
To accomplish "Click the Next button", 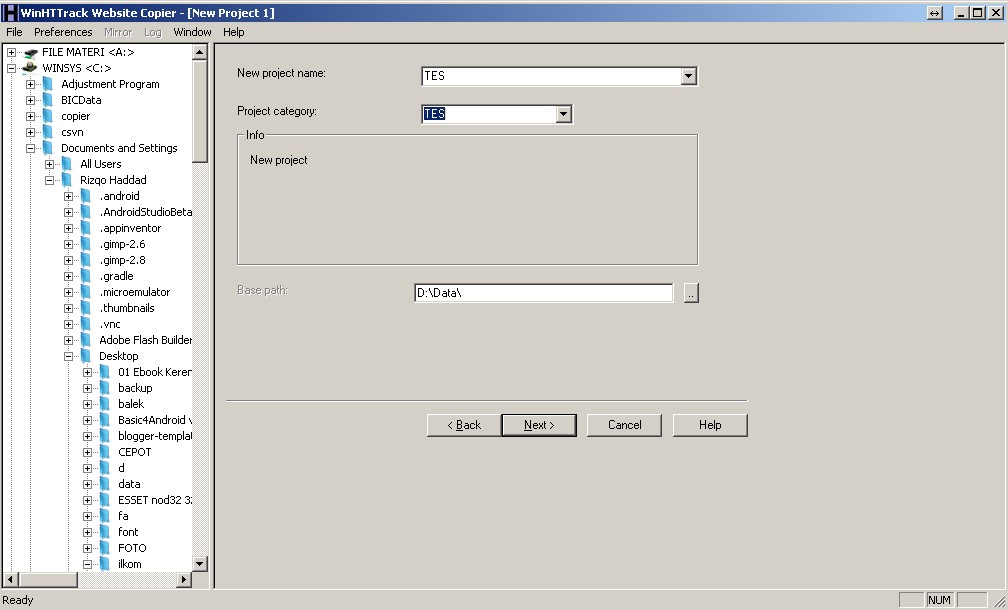I will tap(538, 425).
